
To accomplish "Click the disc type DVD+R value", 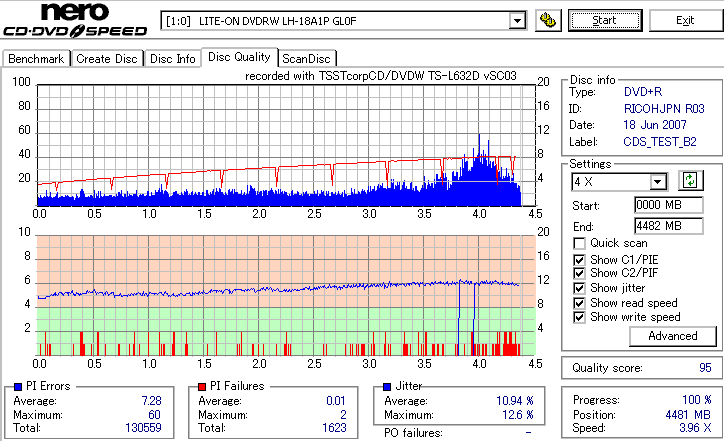I will [643, 92].
